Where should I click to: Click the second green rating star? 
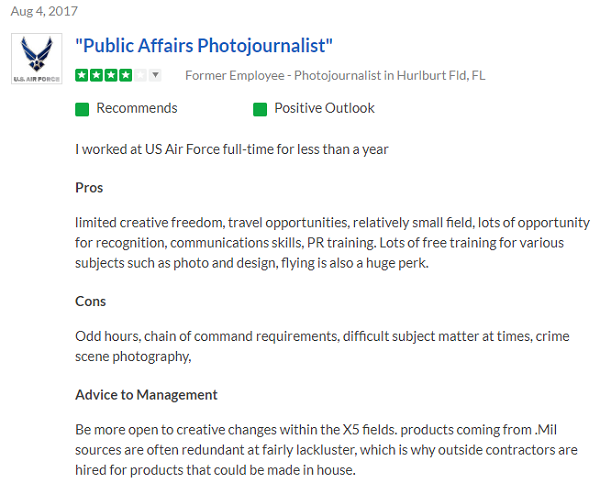tap(95, 75)
